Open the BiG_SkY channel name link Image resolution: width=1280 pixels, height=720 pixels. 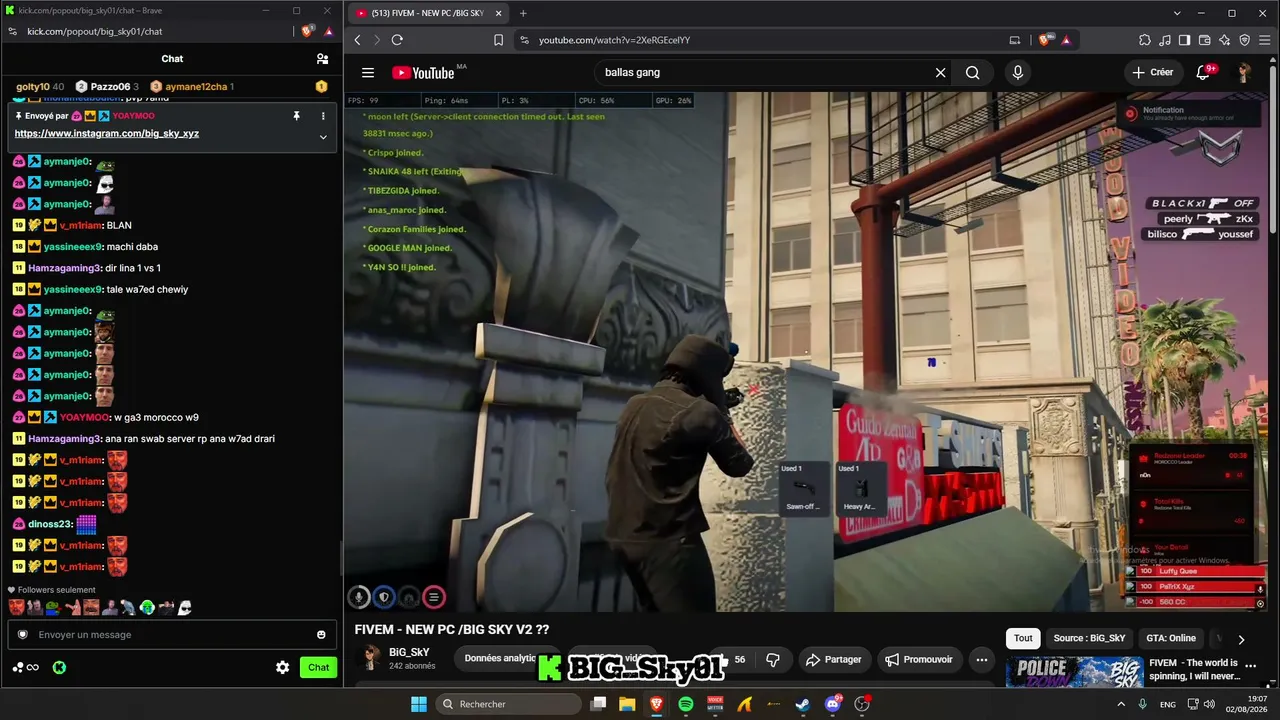409,652
